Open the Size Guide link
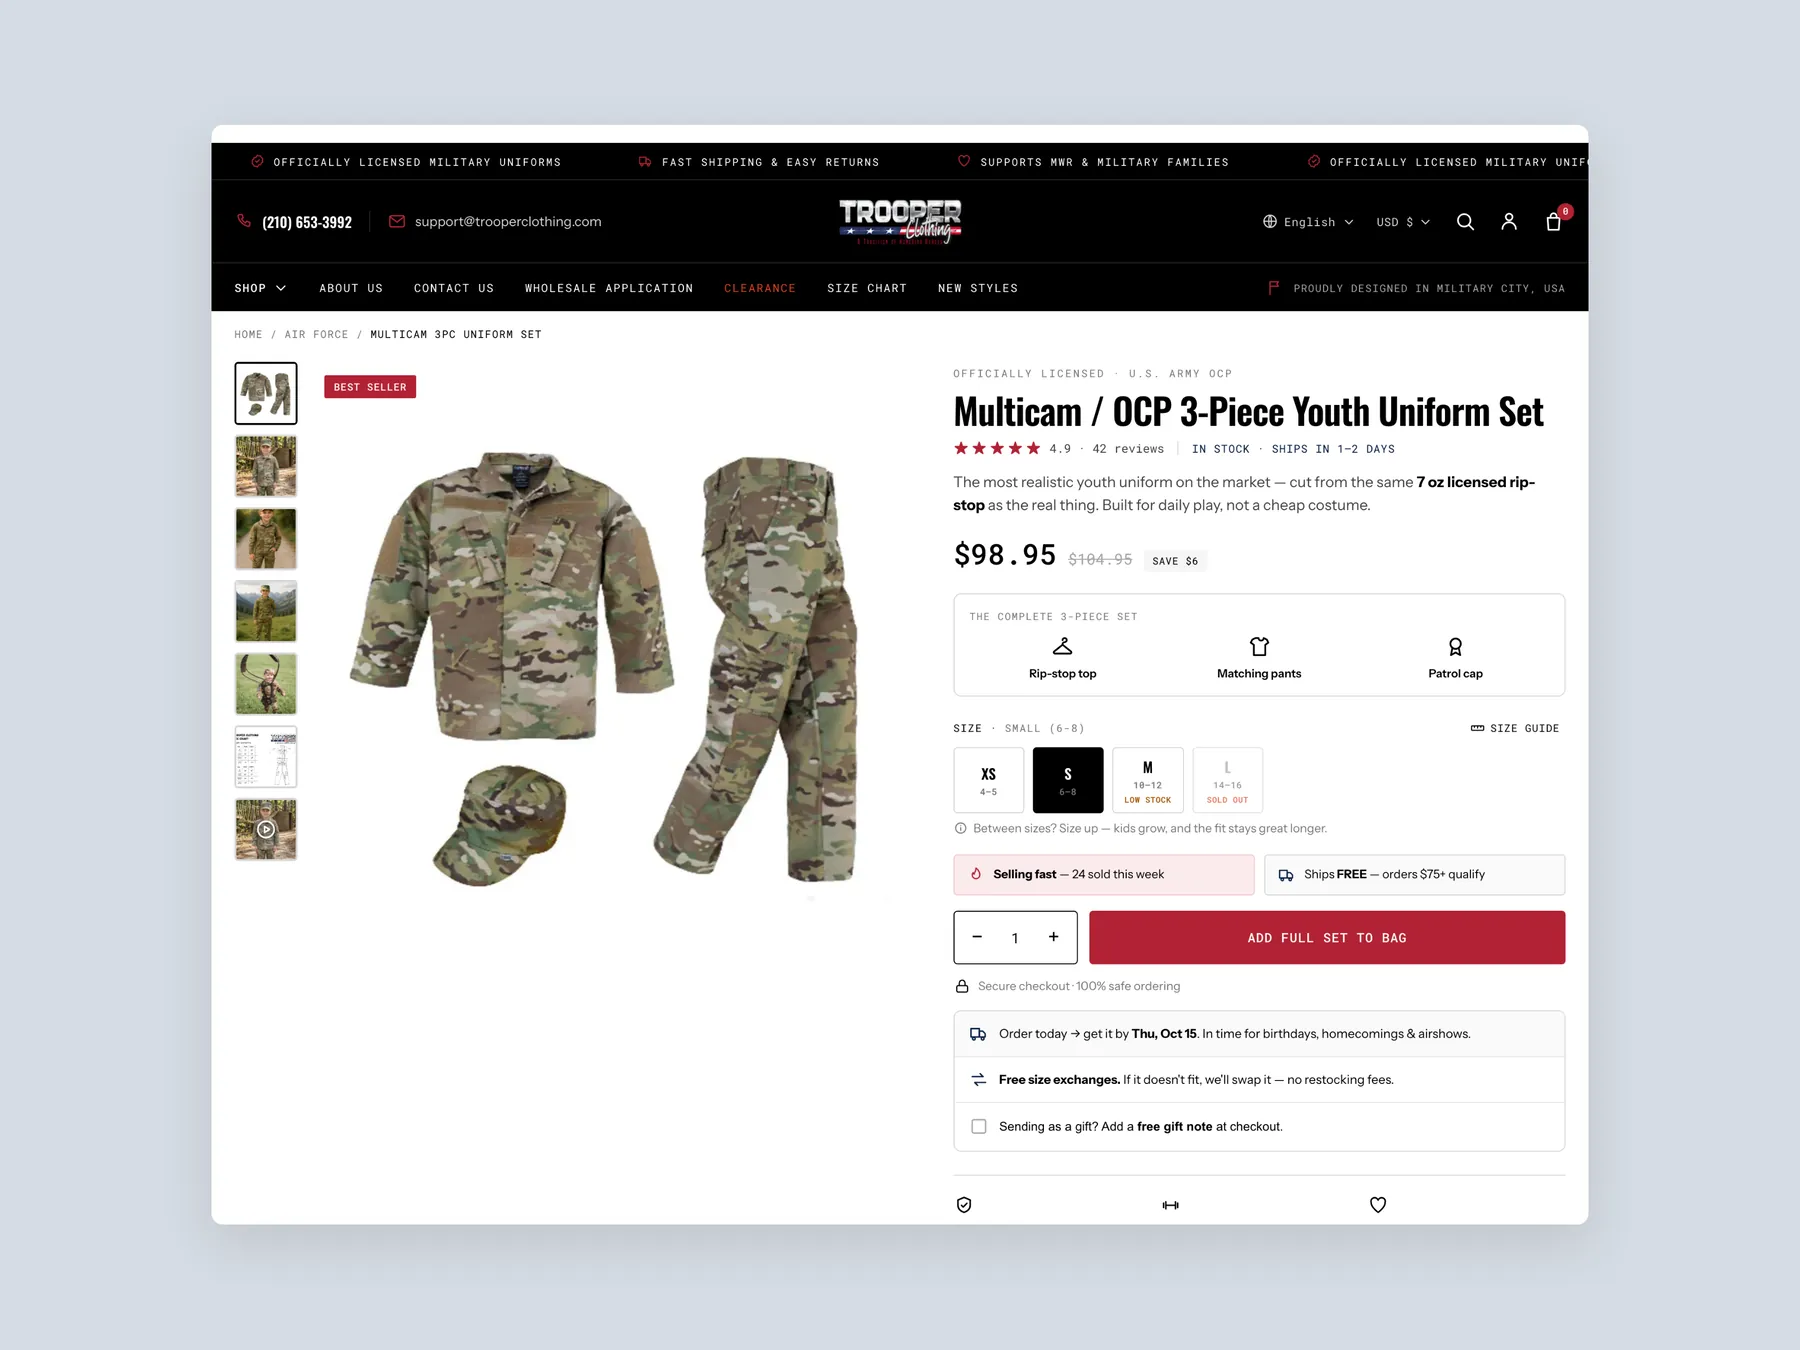This screenshot has height=1350, width=1800. (x=1515, y=728)
